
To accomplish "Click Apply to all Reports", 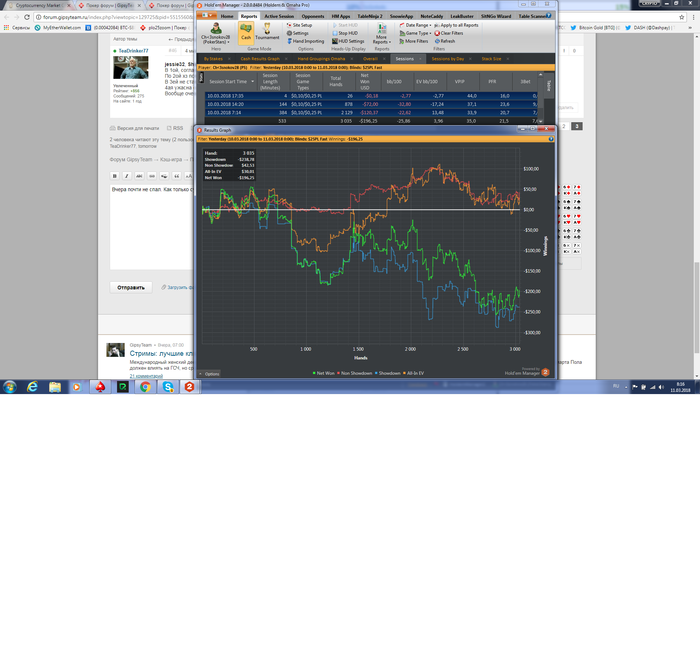I will pyautogui.click(x=456, y=25).
